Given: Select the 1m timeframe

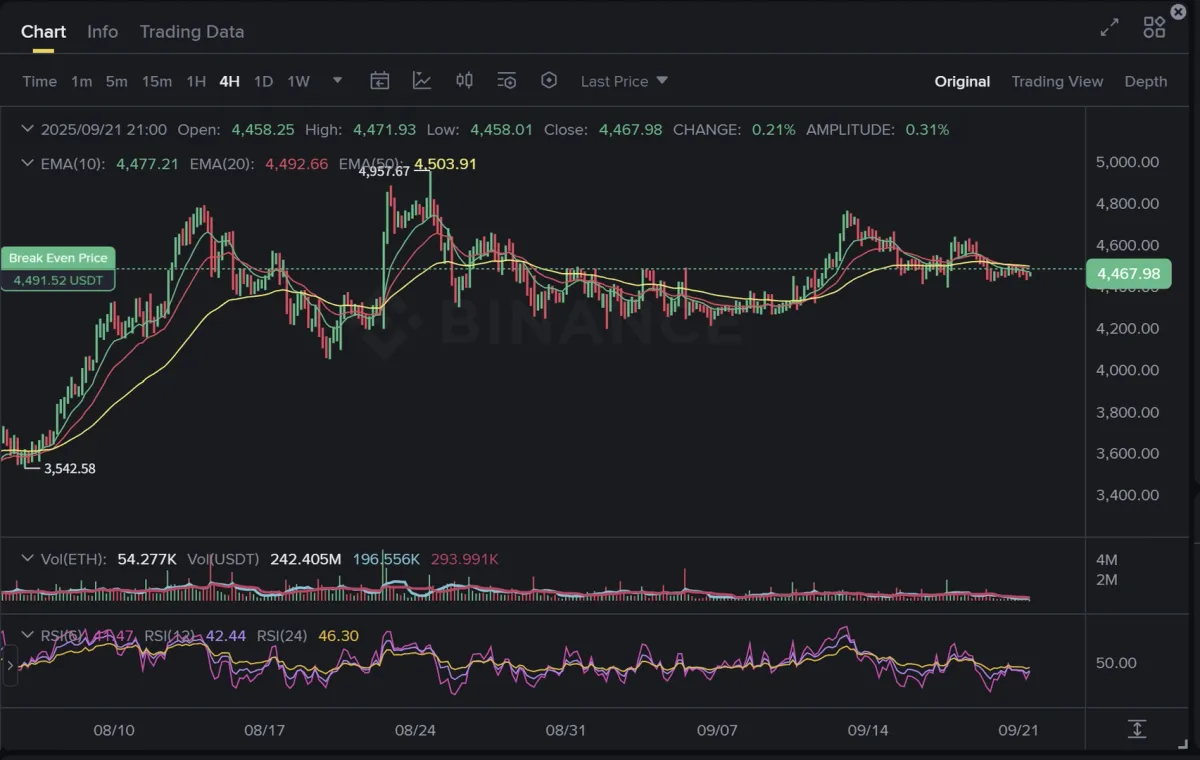Looking at the screenshot, I should (82, 81).
